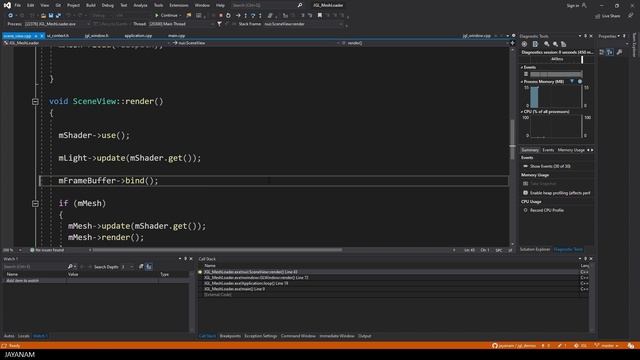Click the thread filter funnel icon
This screenshot has width=640, height=360.
tap(219, 24)
